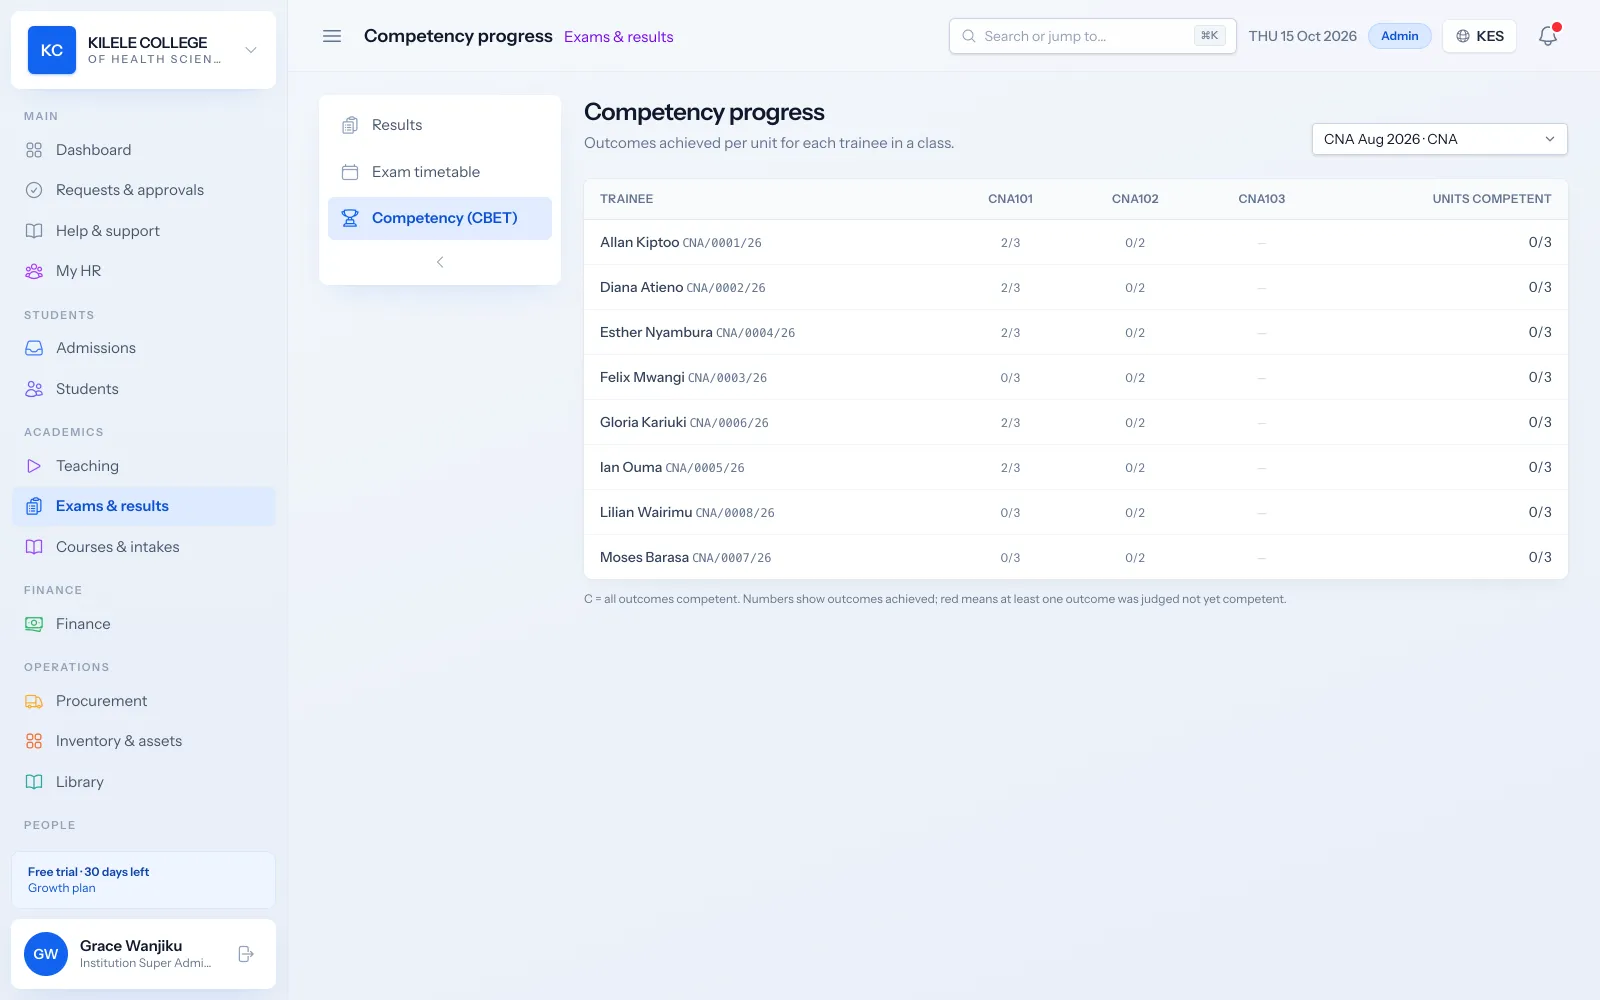Click the Admin role badge

point(1399,36)
